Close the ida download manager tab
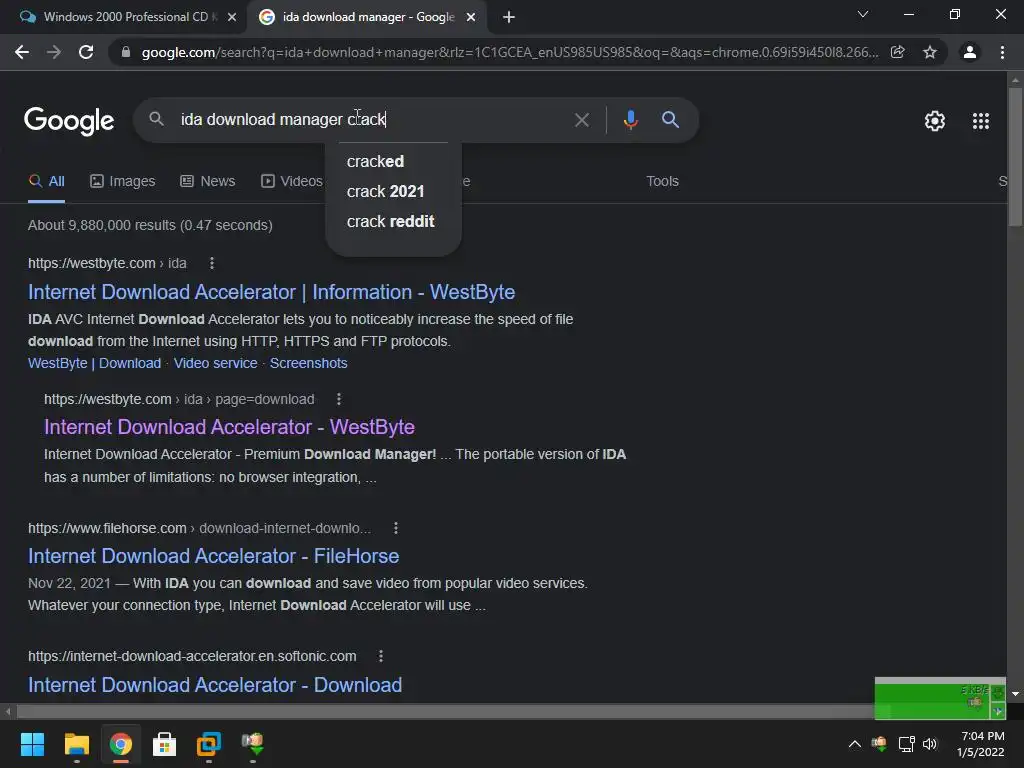The image size is (1024, 768). coord(471,18)
